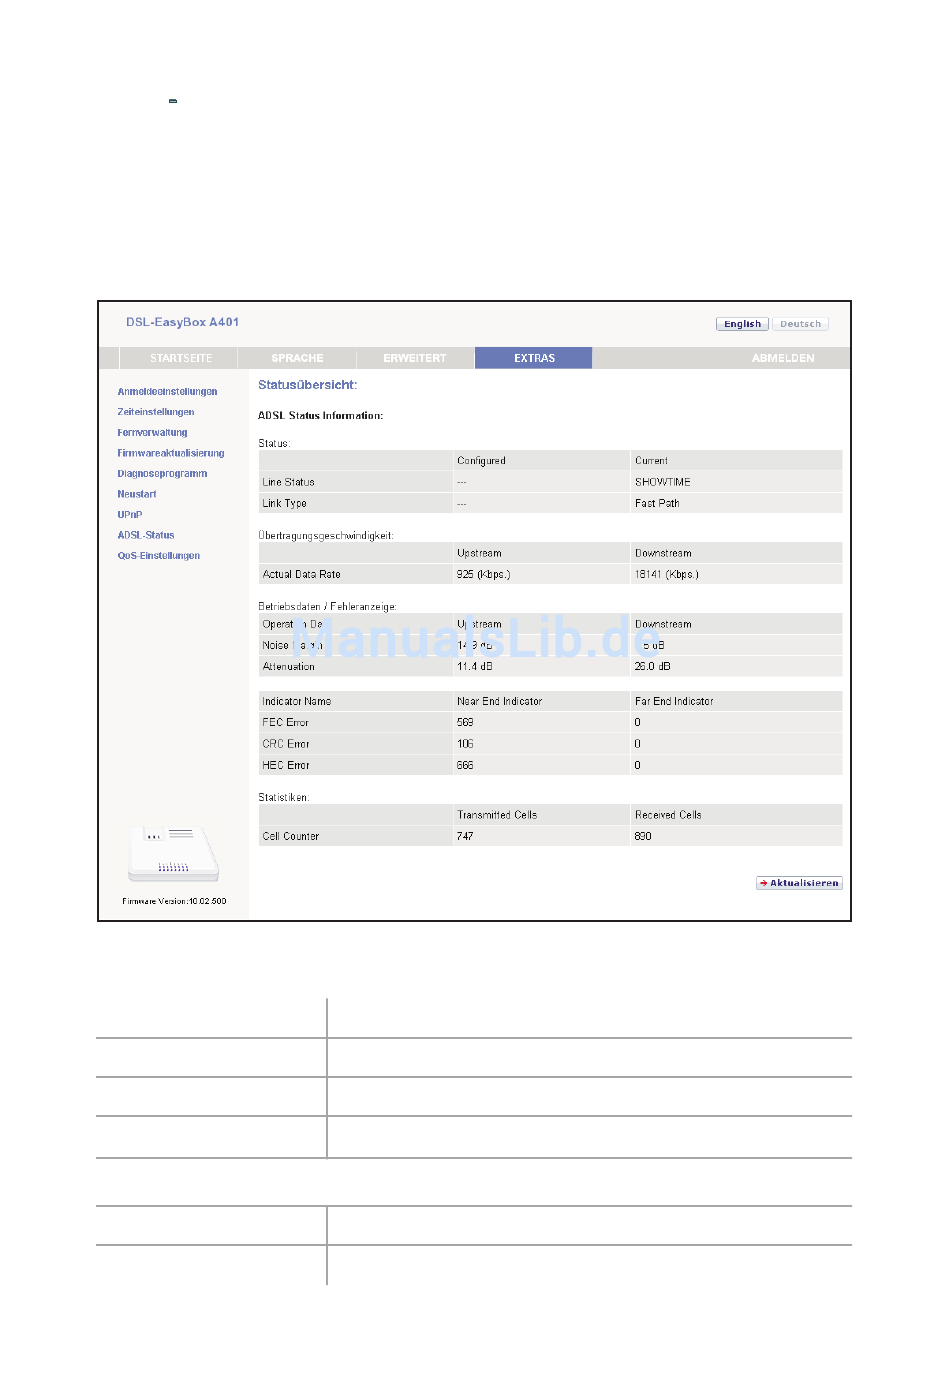
Task: Click ABMELDEN to log out
Action: [783, 358]
